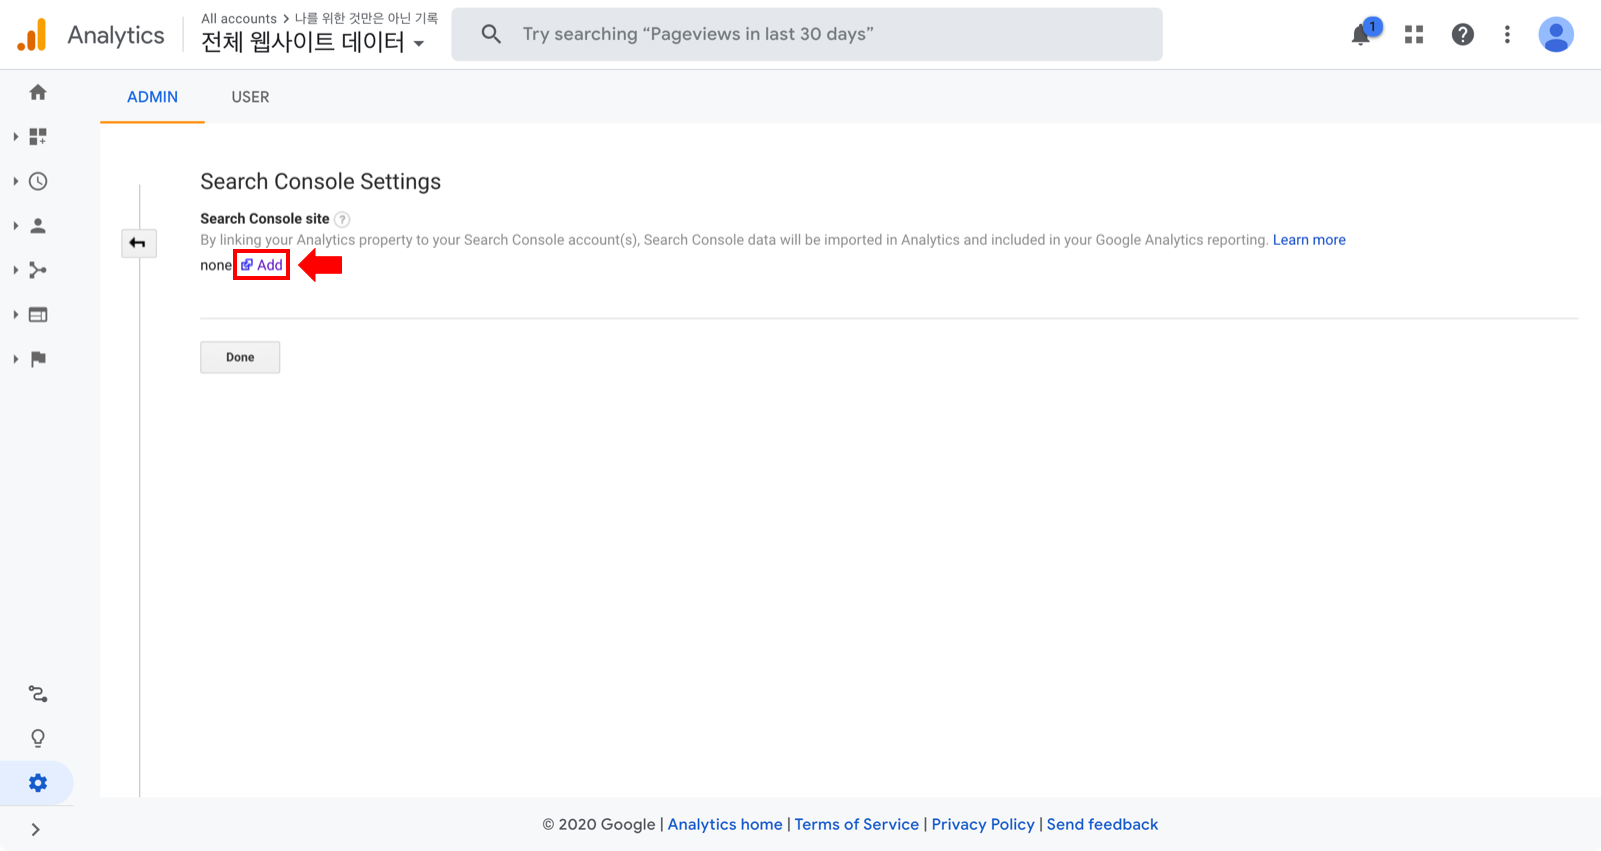Open notifications bell icon
Image resolution: width=1601 pixels, height=851 pixels.
pos(1362,34)
